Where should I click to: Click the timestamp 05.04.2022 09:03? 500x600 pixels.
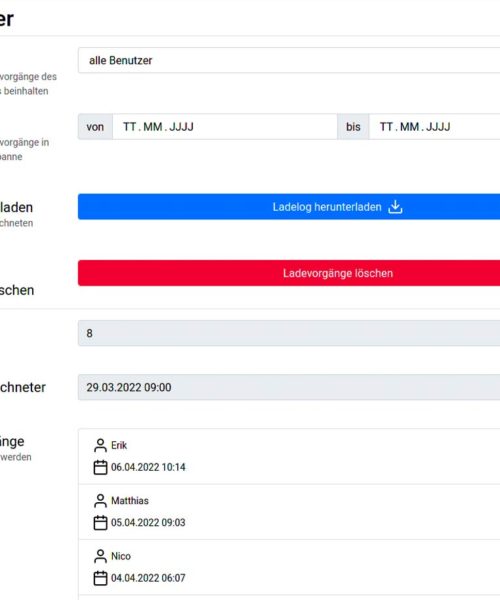pos(148,523)
